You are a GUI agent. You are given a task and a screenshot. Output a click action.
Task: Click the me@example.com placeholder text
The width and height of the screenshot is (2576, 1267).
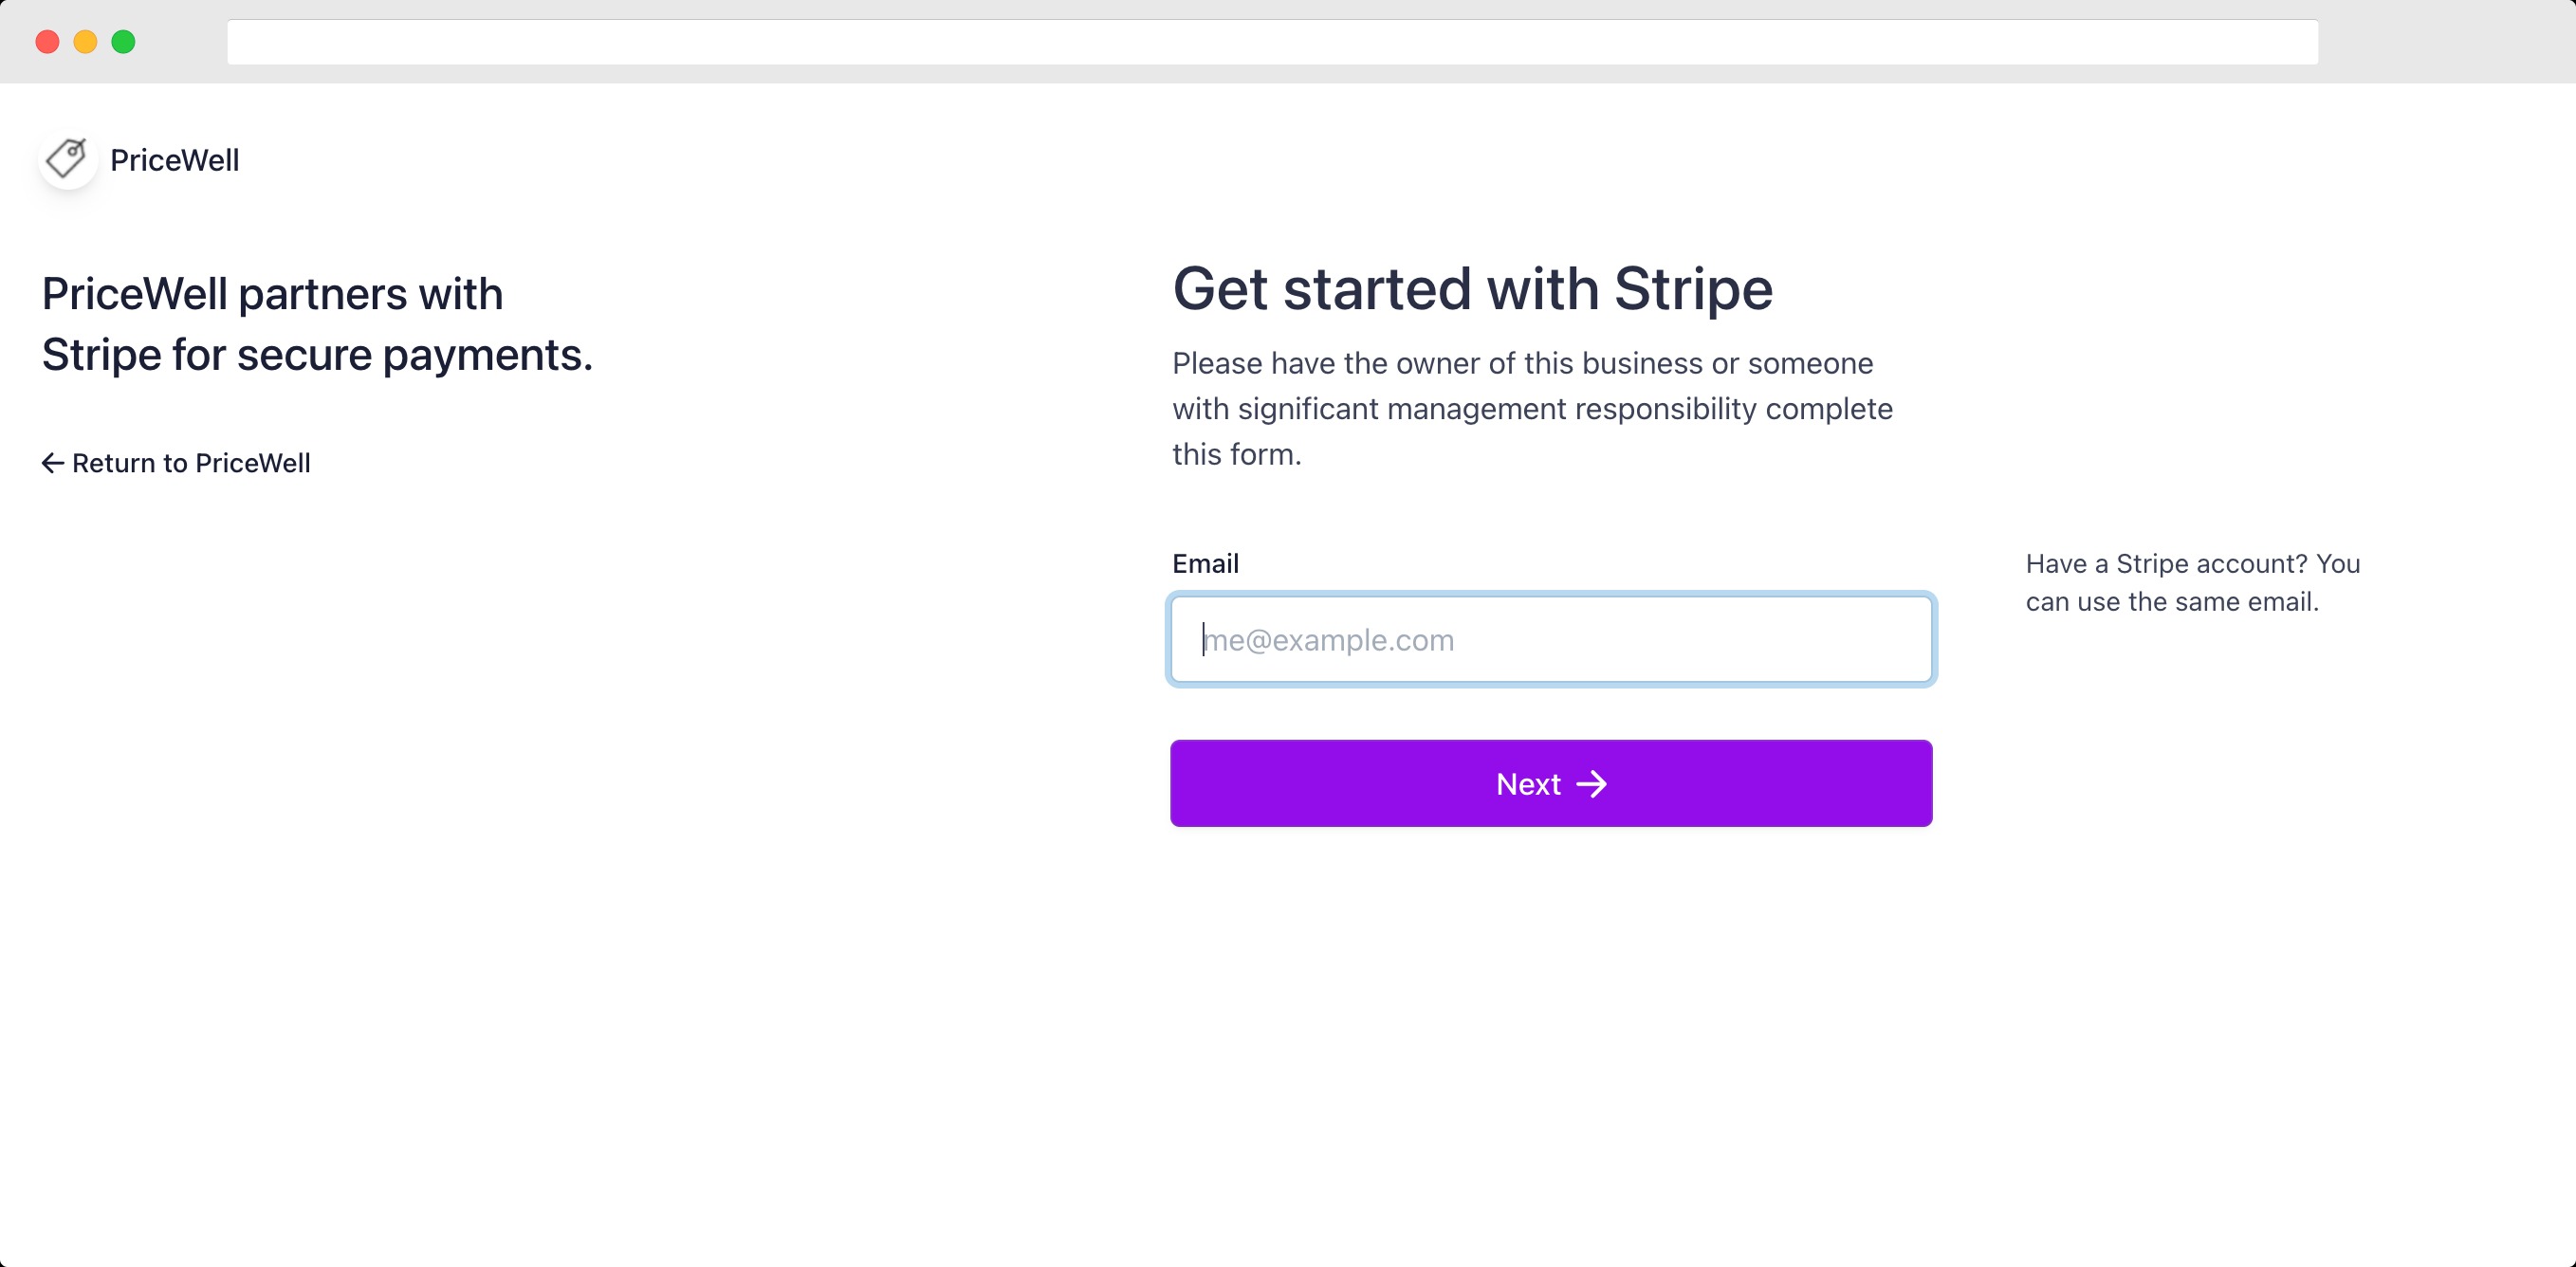(x=1329, y=640)
